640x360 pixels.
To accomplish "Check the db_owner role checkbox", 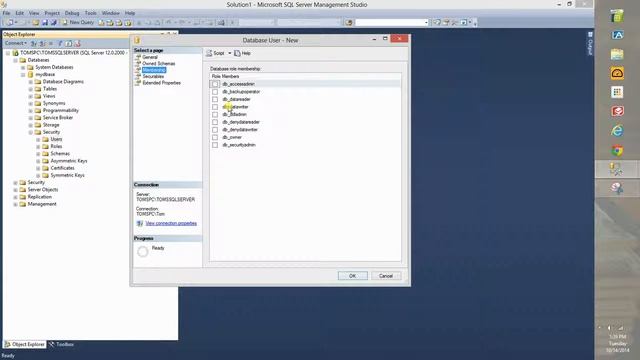I will 215,138.
